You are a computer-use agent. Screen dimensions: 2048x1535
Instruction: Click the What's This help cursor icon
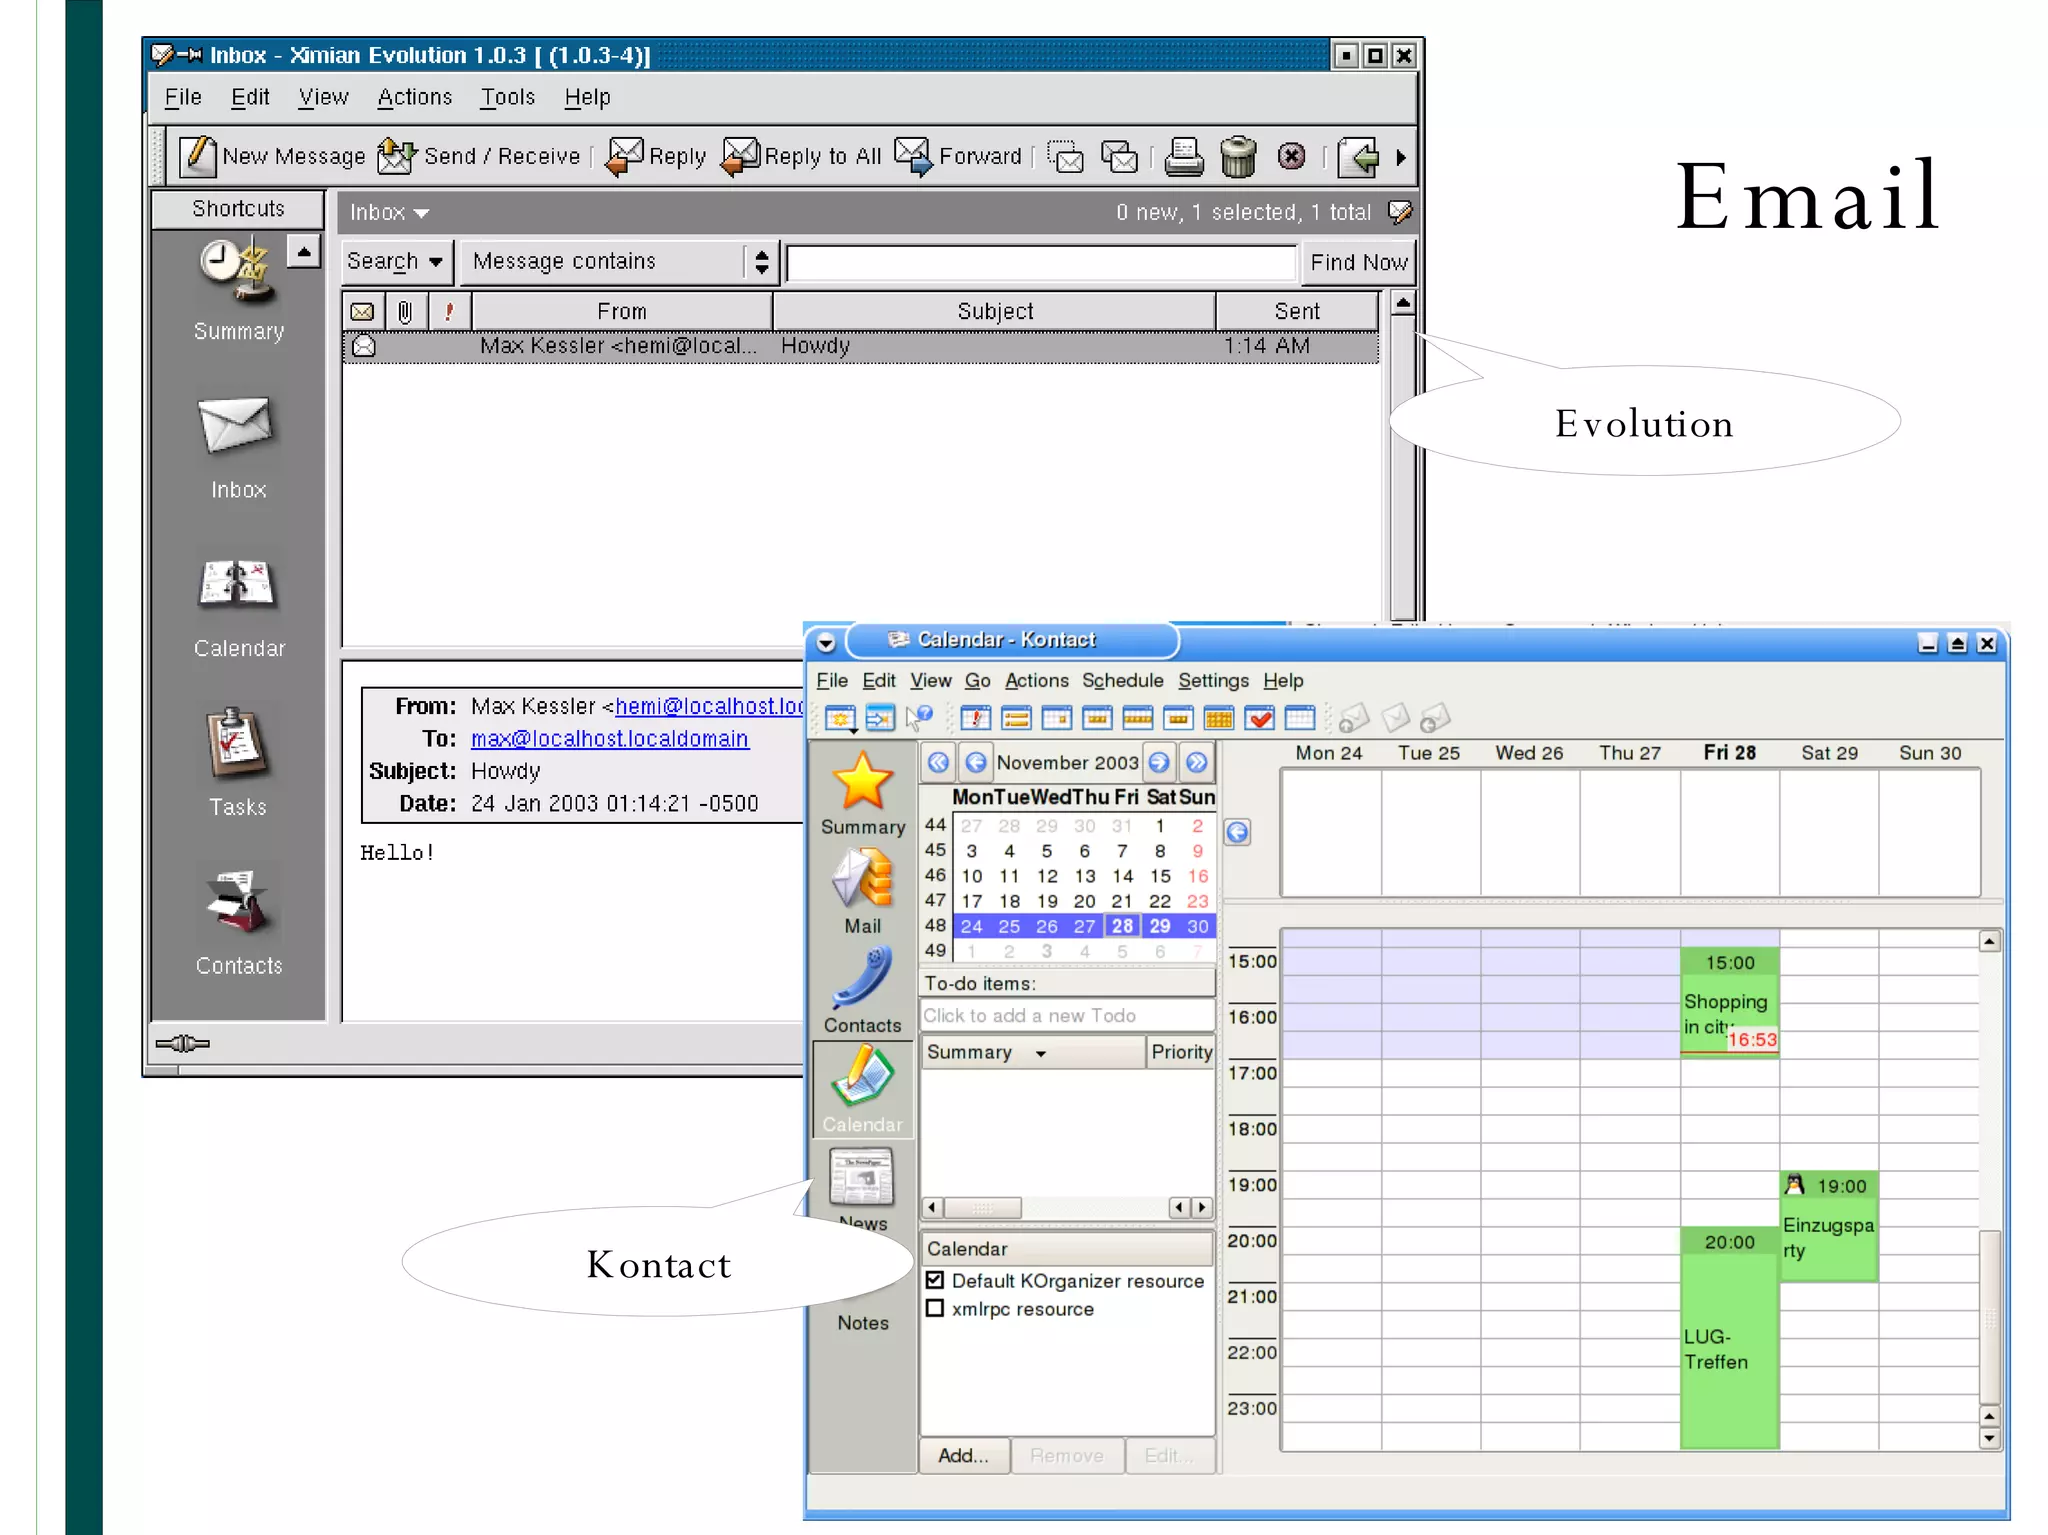[919, 718]
